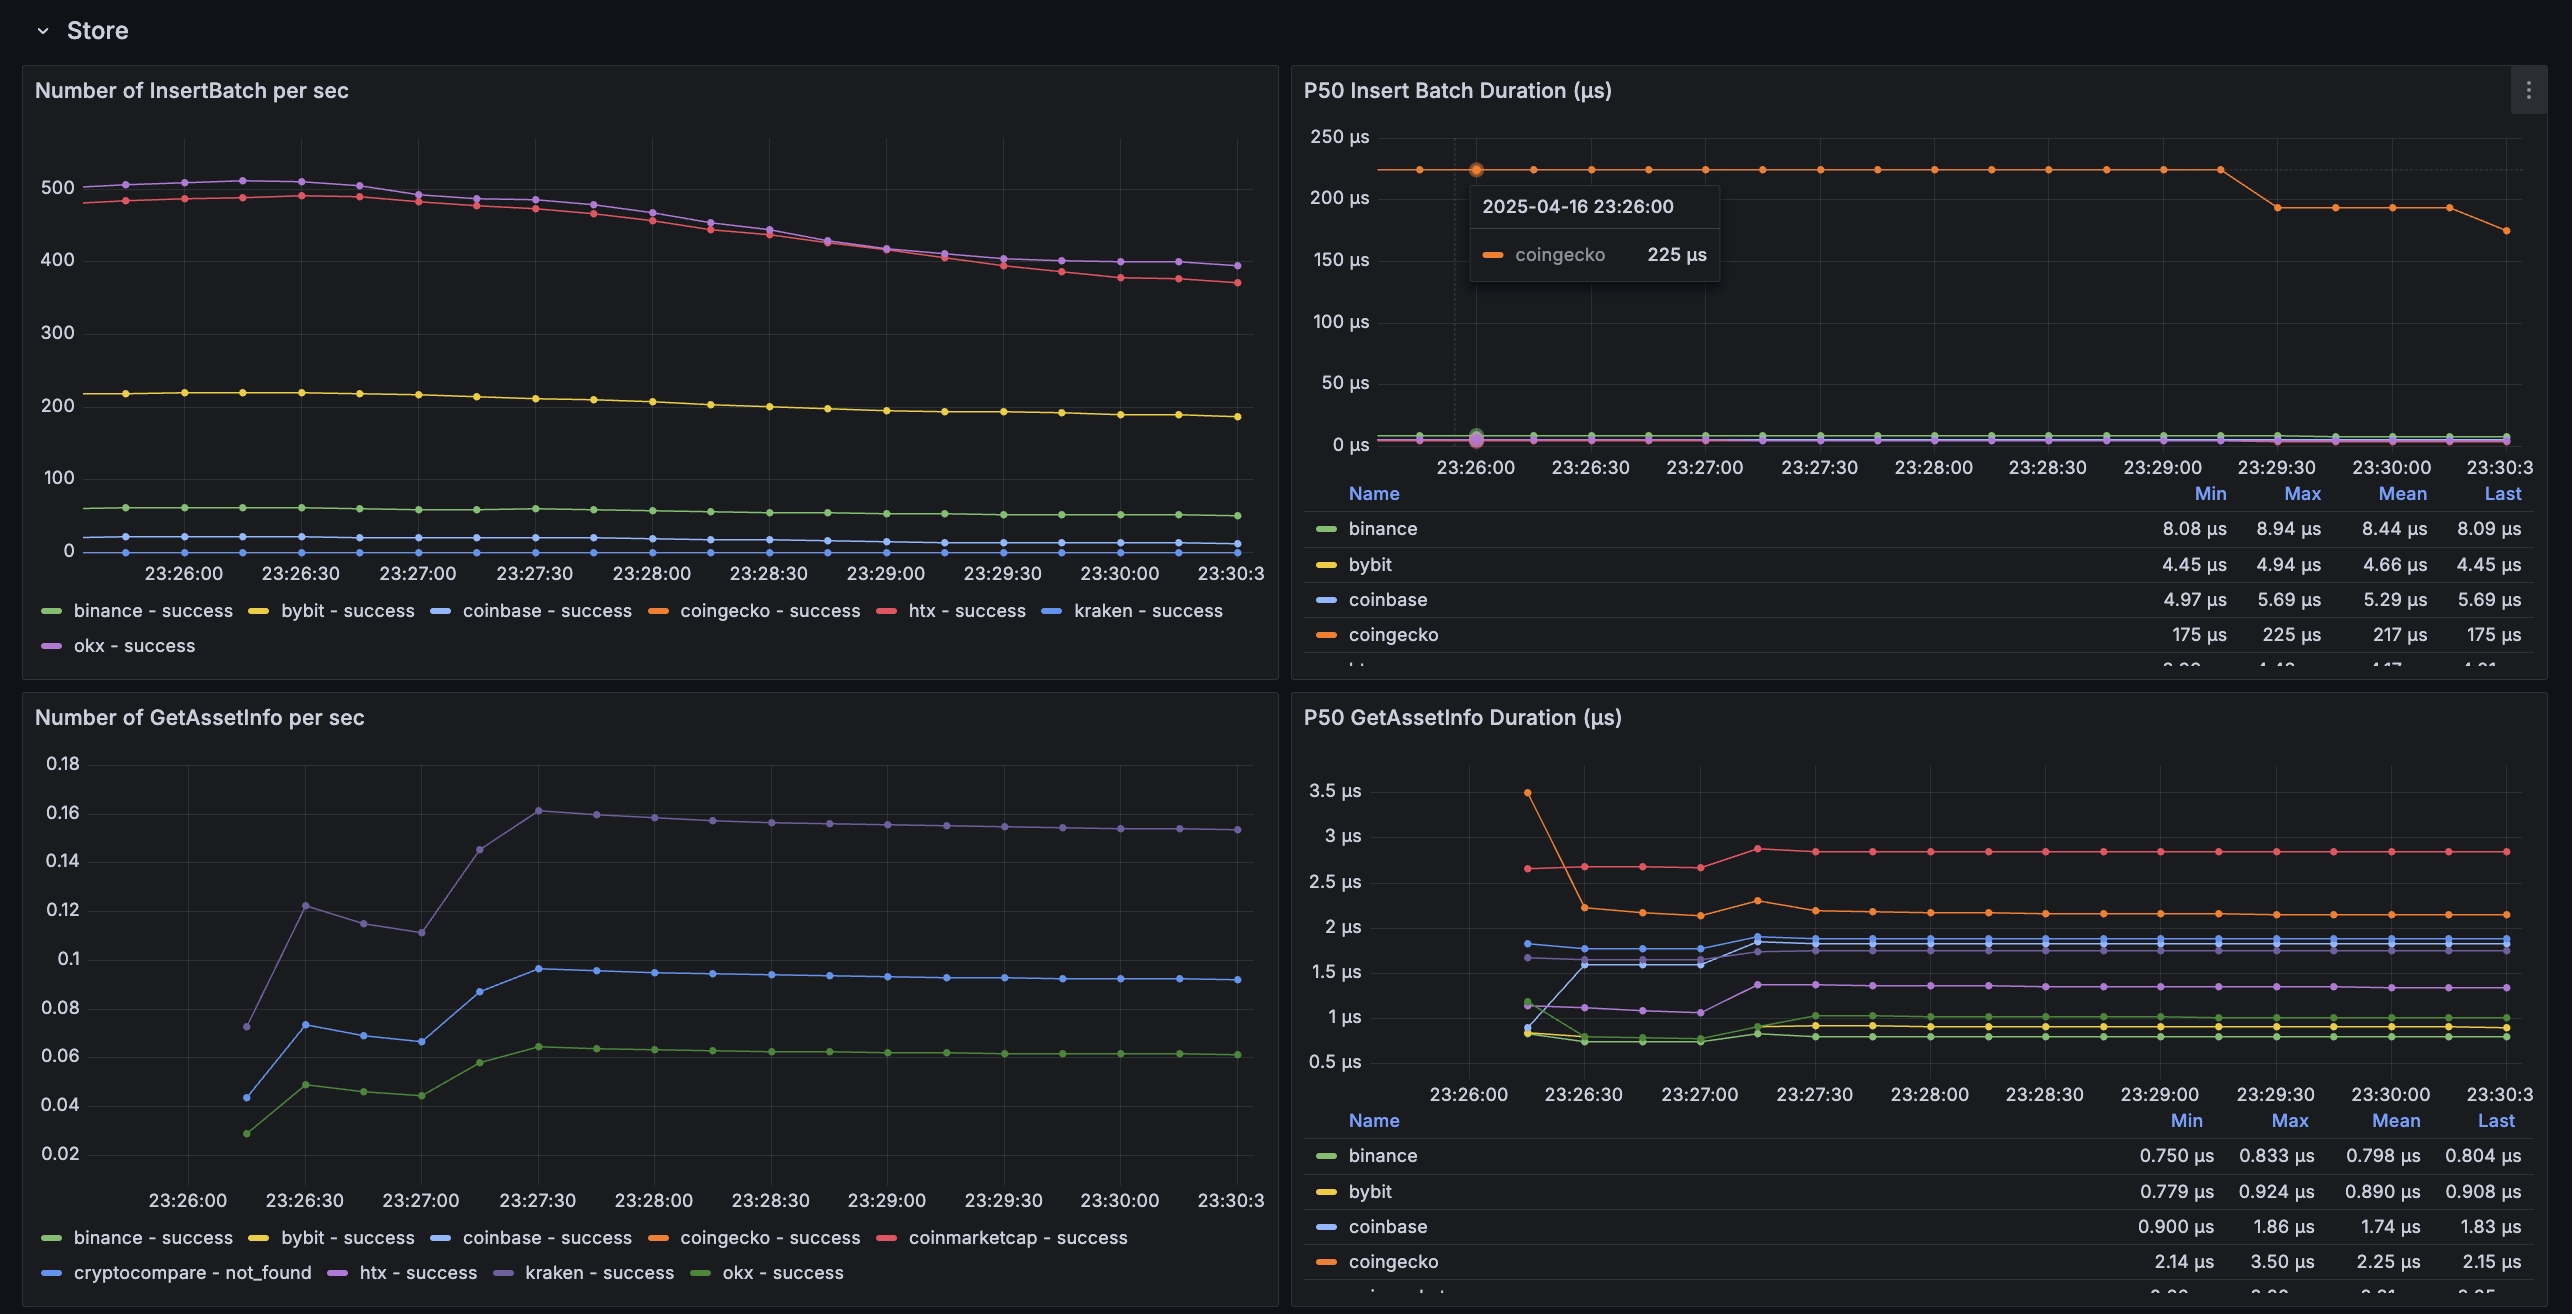Sort GetAssetInfo Duration table by Last column

tap(2496, 1121)
